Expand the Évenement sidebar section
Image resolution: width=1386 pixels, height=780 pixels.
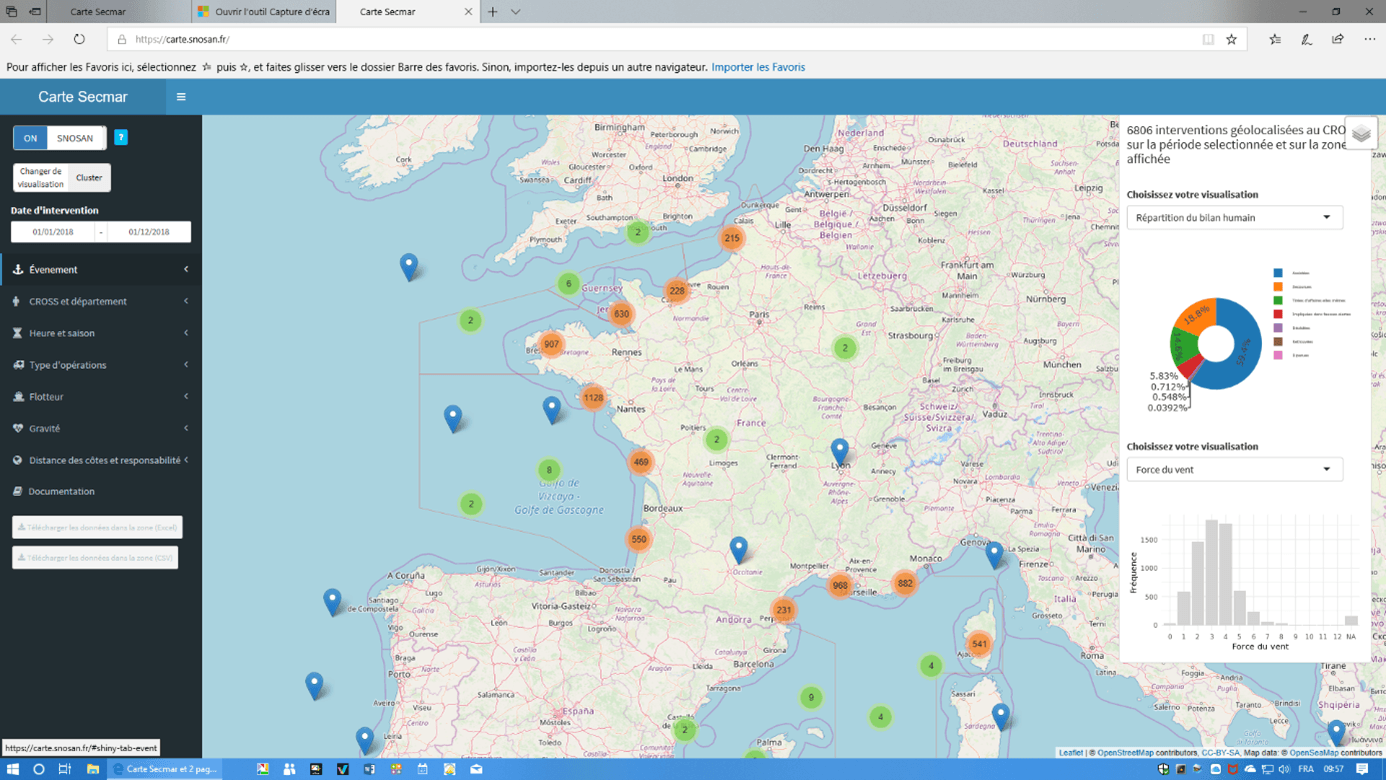[x=100, y=269]
